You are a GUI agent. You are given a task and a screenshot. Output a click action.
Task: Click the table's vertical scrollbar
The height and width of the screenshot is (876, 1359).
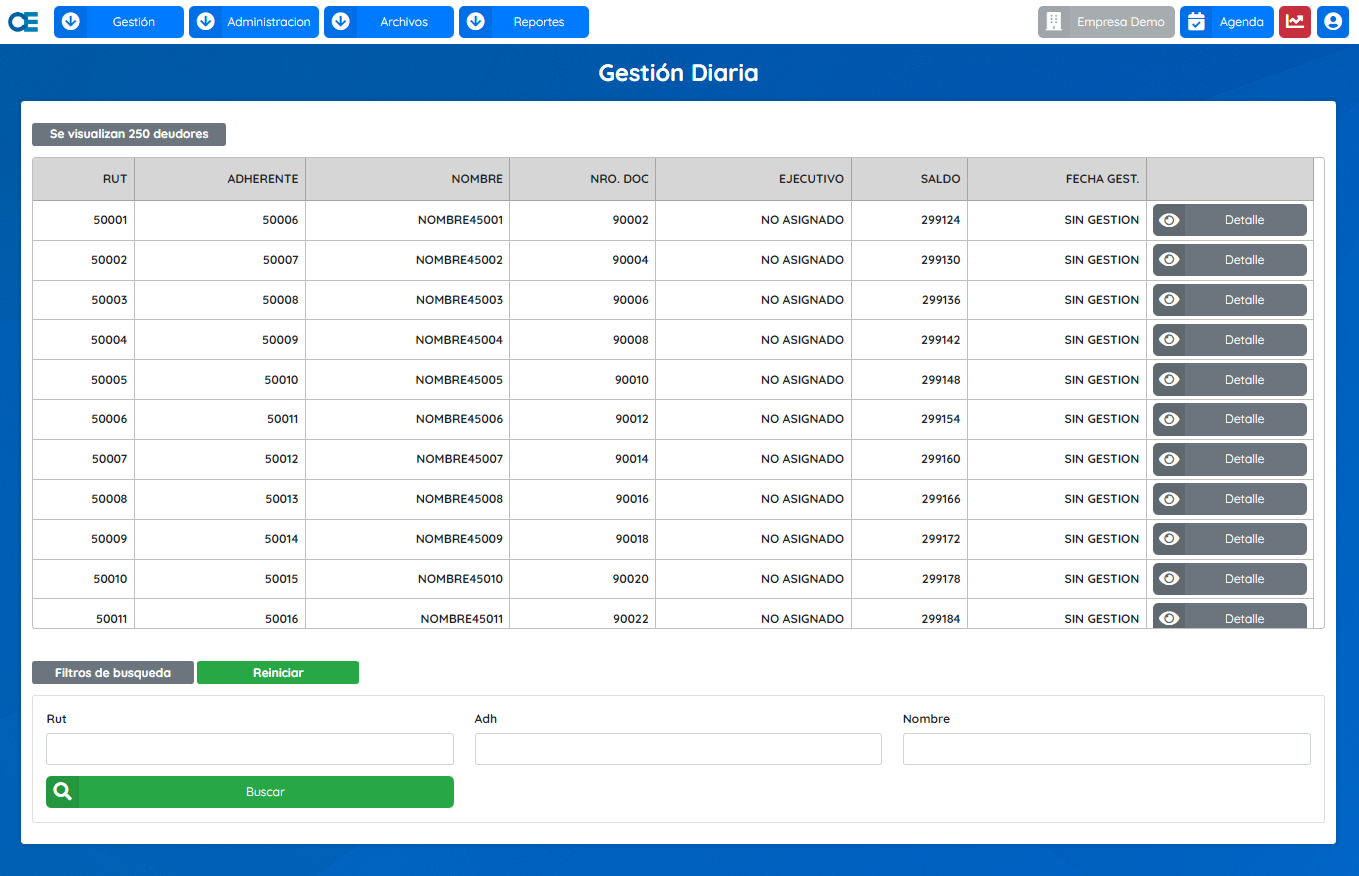click(1318, 392)
